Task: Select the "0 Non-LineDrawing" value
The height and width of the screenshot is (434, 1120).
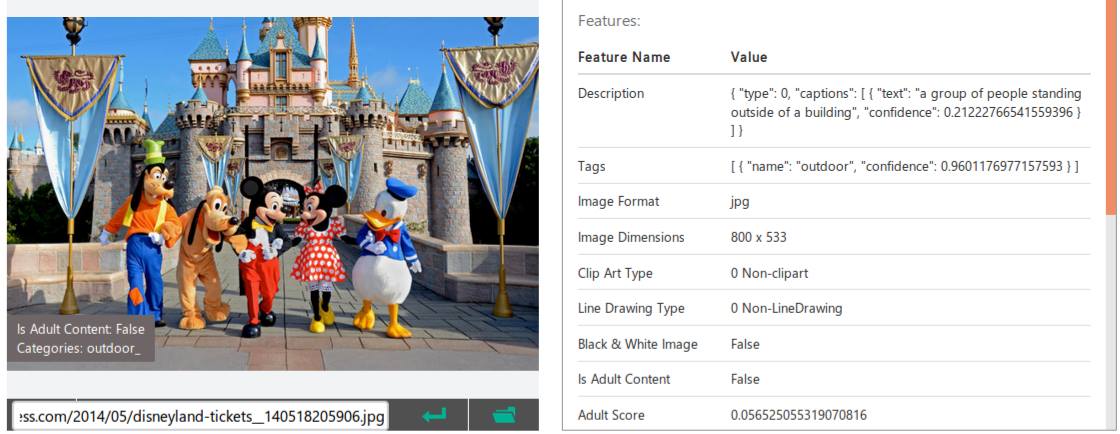Action: (786, 308)
